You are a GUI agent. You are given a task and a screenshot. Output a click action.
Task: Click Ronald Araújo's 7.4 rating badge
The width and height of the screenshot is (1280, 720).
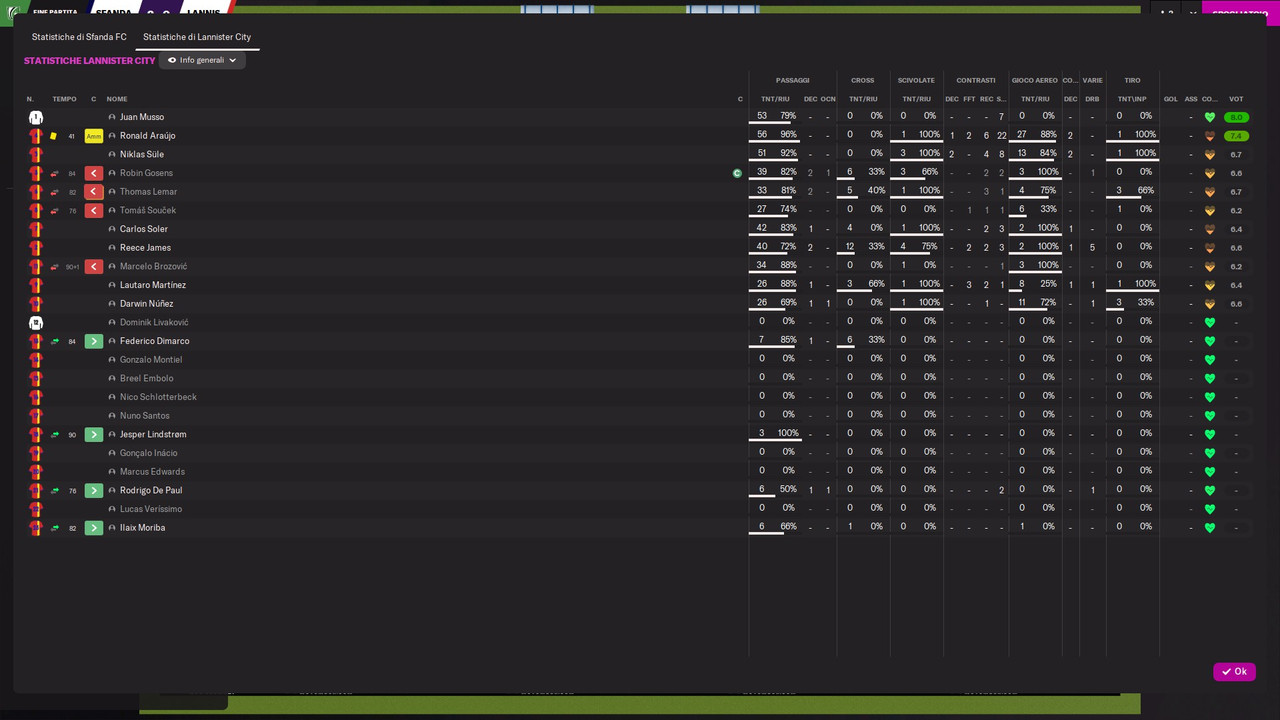[1236, 136]
